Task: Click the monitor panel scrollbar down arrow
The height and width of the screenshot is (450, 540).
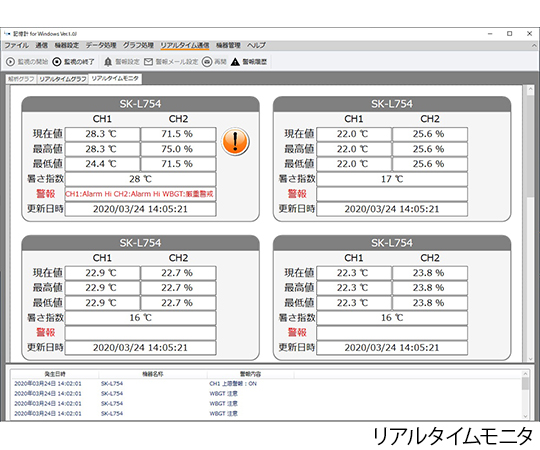Action: pos(530,358)
